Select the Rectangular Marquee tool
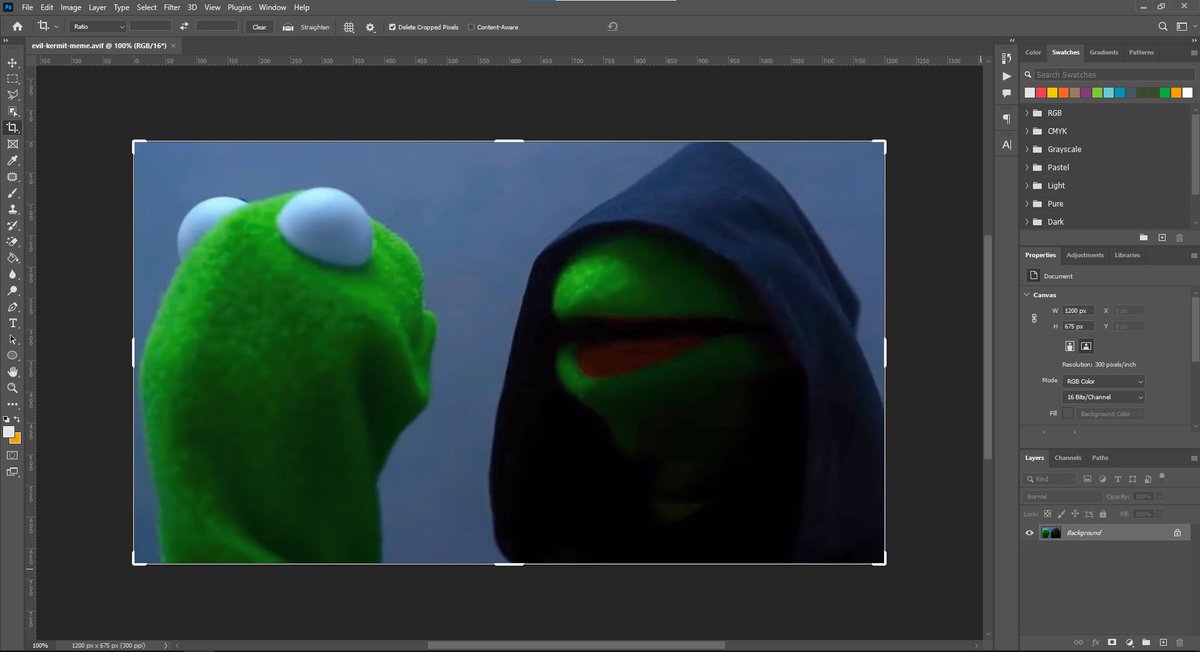Viewport: 1200px width, 652px height. tap(13, 78)
